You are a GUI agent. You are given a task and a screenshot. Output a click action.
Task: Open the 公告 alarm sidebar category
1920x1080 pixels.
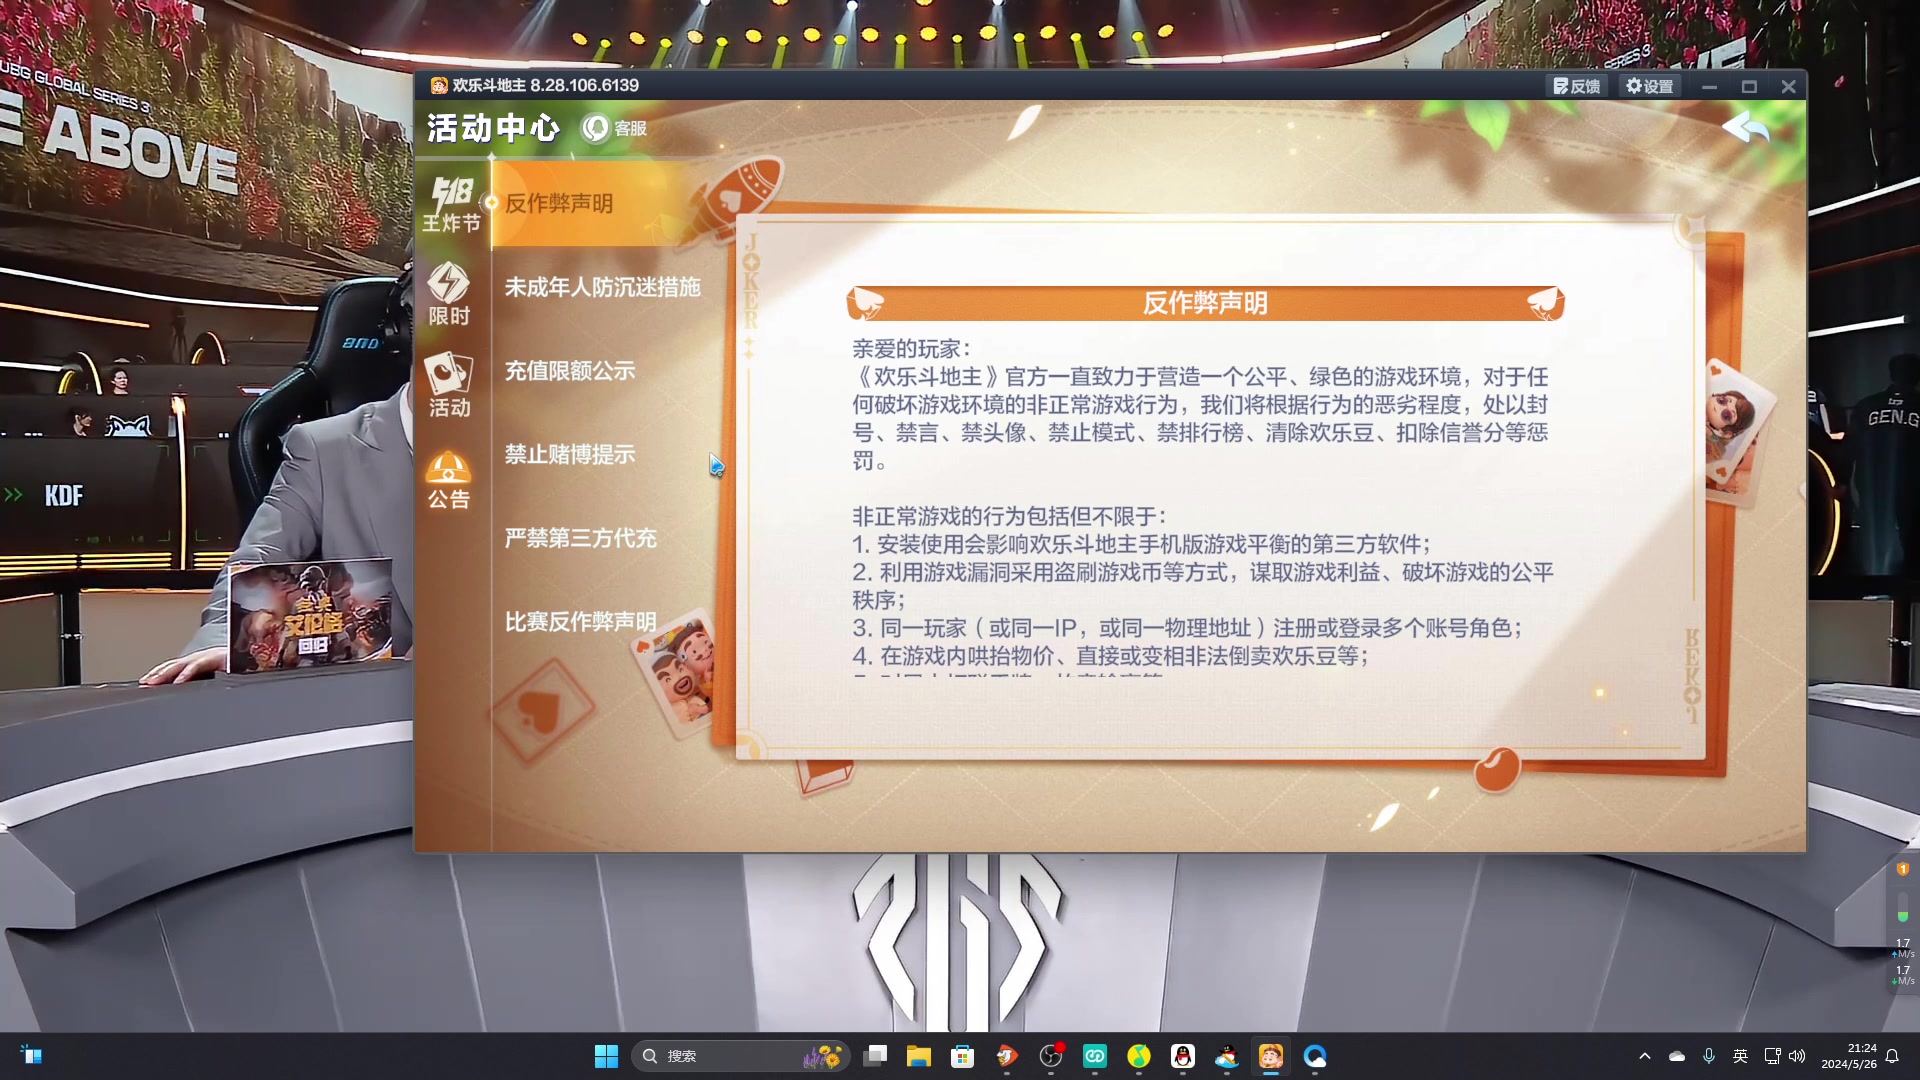coord(448,480)
